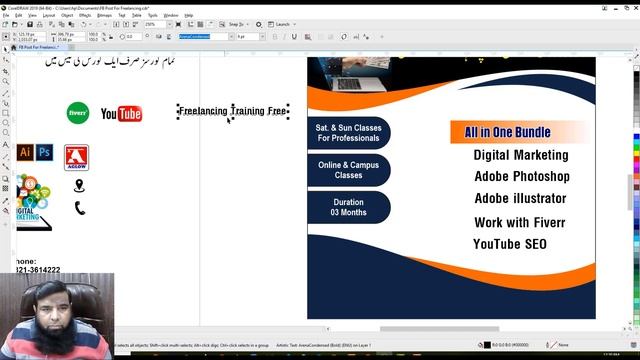The width and height of the screenshot is (640, 360).
Task: Toggle Underline text formatting
Action: point(294,37)
